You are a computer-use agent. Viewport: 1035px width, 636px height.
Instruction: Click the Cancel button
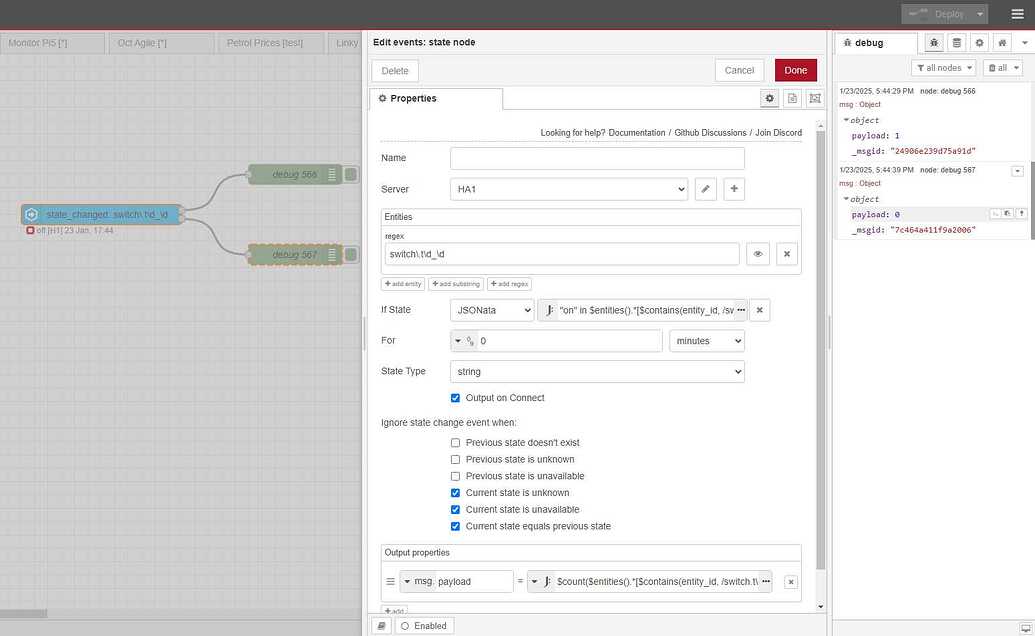point(739,71)
